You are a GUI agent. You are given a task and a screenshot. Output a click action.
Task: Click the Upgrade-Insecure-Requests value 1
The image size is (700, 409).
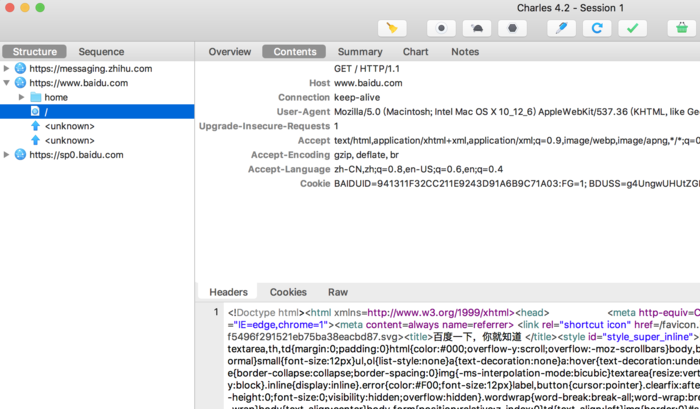pyautogui.click(x=336, y=126)
